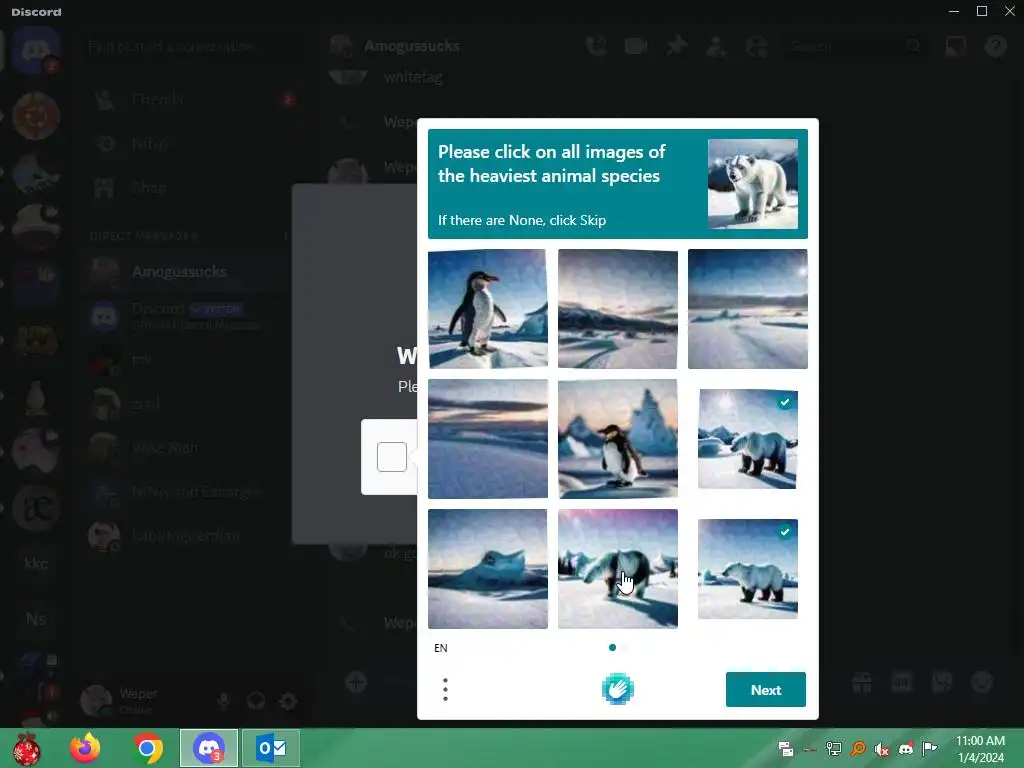Open Outlook from the taskbar
Screen dimensions: 1024x768
click(x=271, y=748)
